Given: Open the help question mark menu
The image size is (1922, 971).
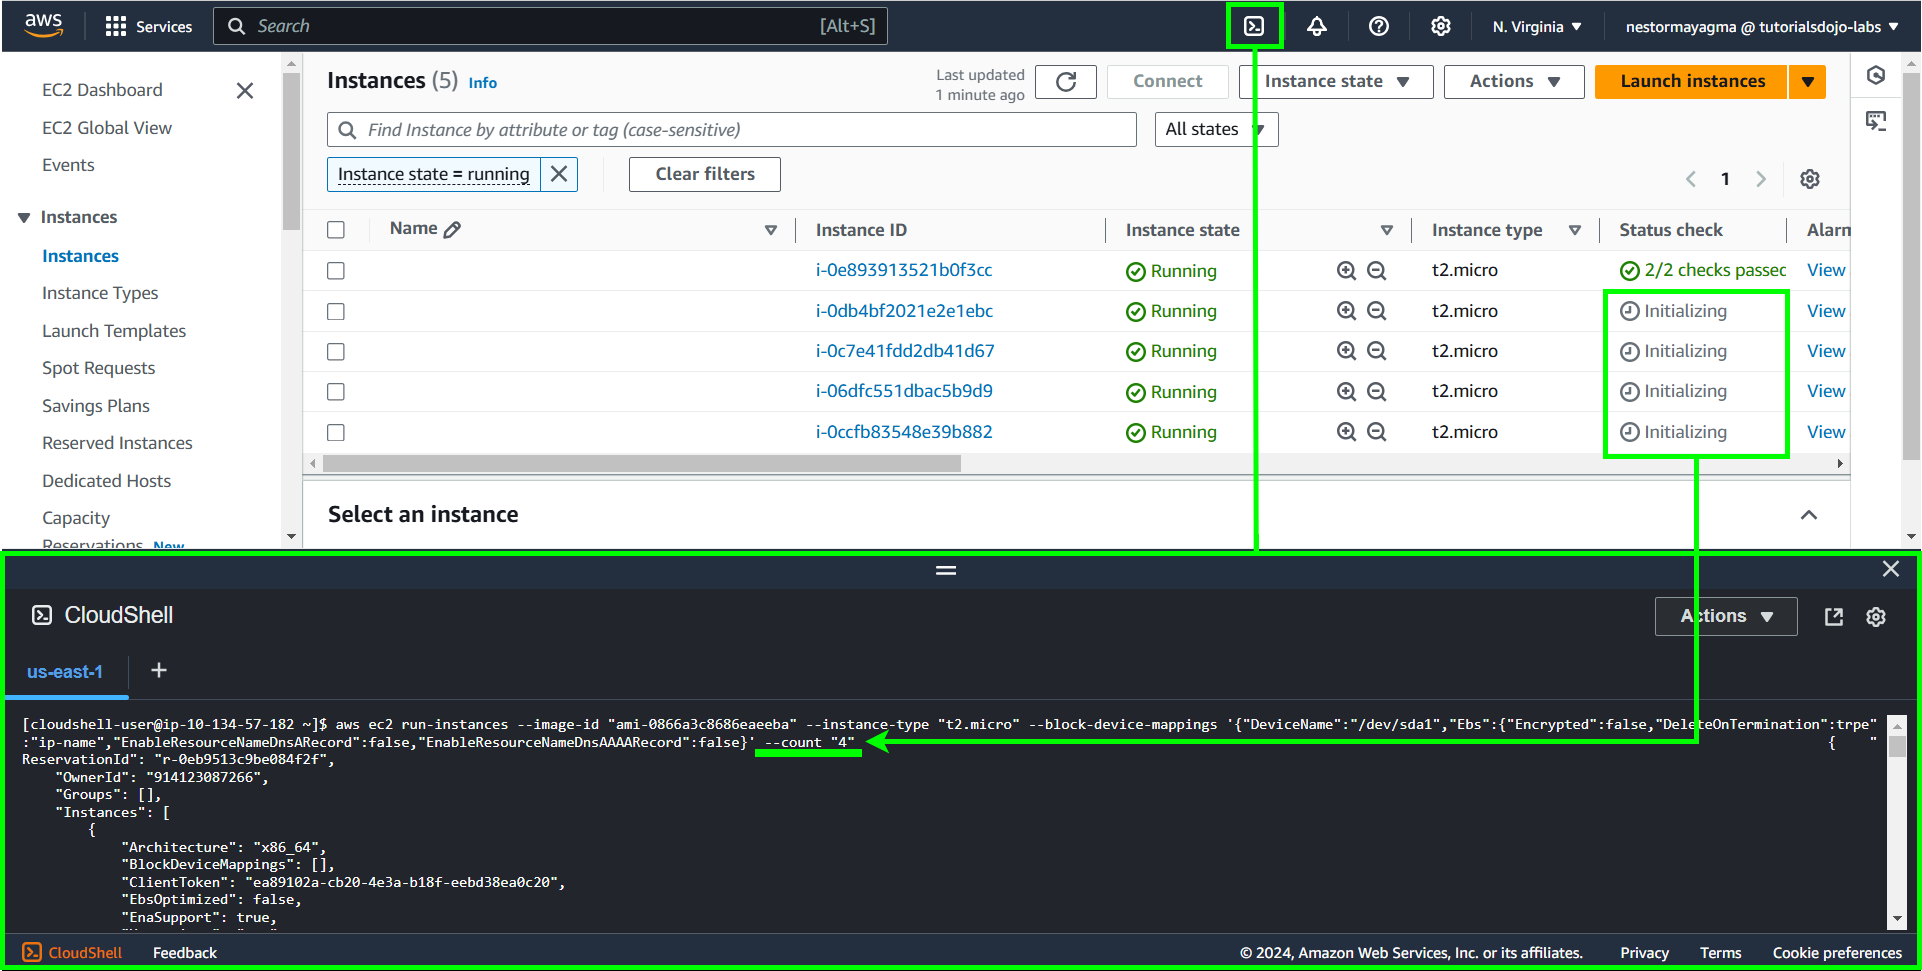Looking at the screenshot, I should tap(1379, 26).
